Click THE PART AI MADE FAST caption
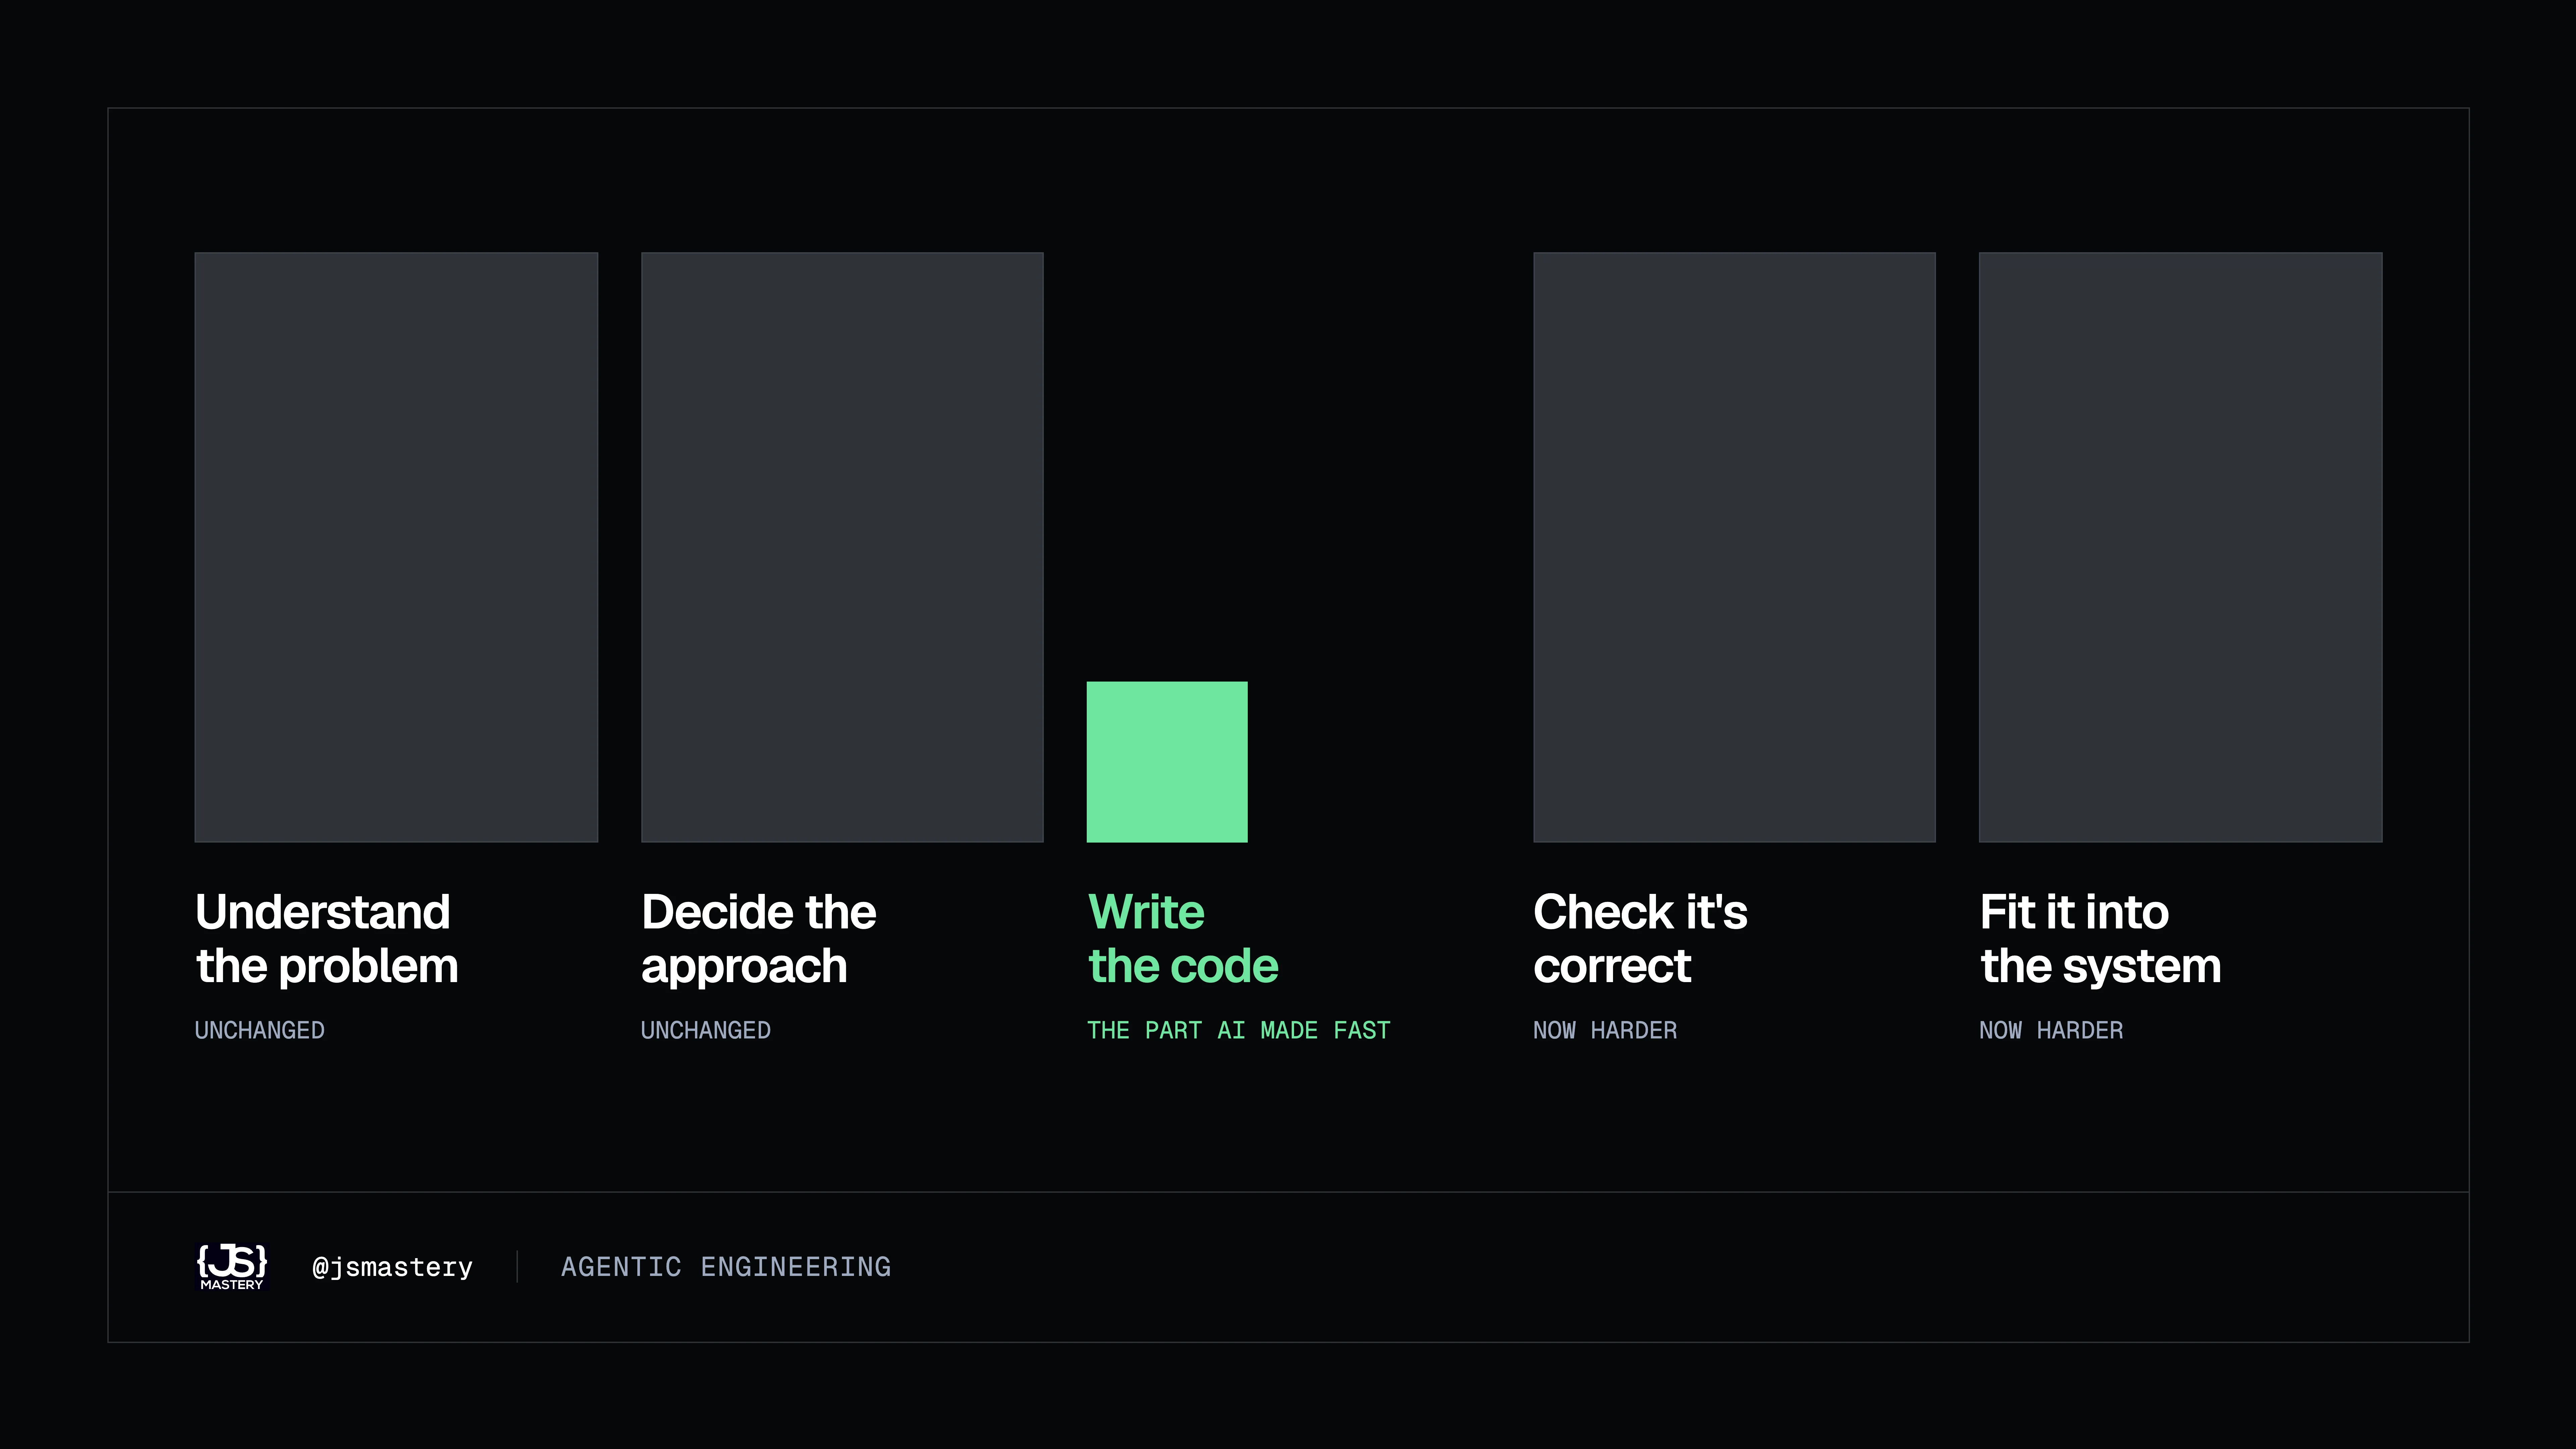This screenshot has width=2576, height=1449. (x=1239, y=1030)
